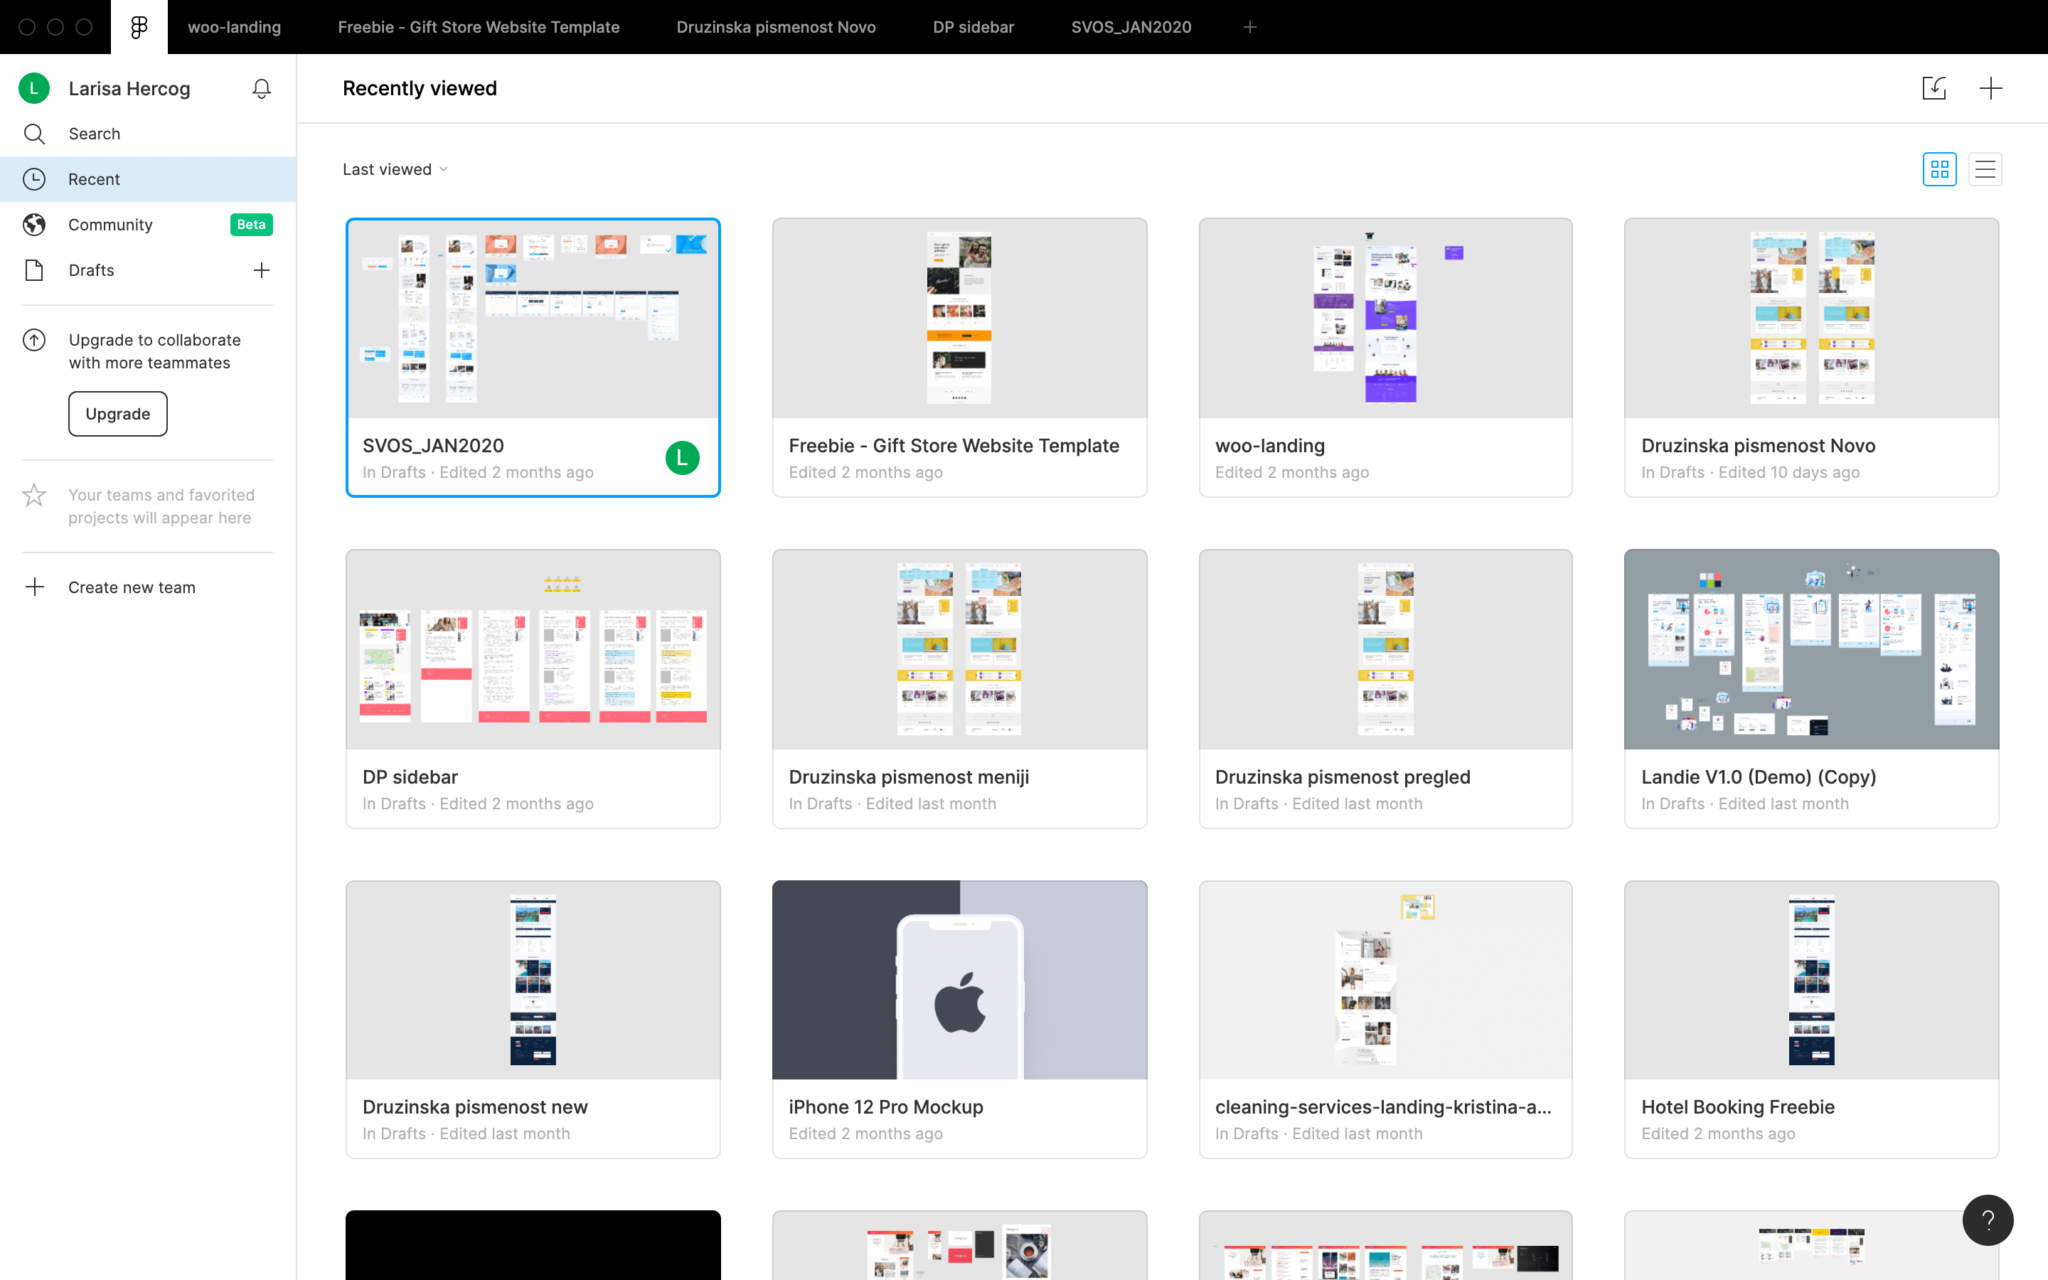Click the list view icon
This screenshot has width=2048, height=1280.
click(1985, 167)
